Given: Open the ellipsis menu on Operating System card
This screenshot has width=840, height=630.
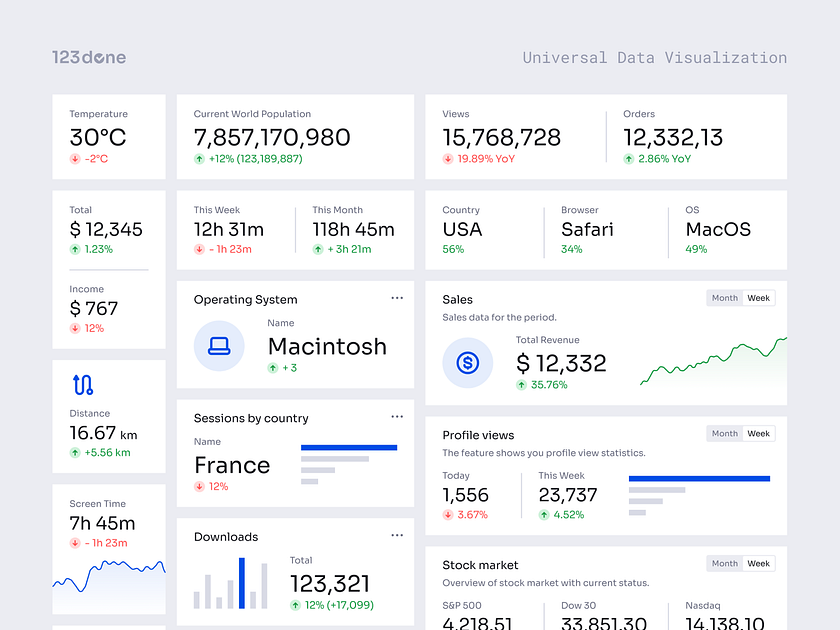Looking at the screenshot, I should click(x=397, y=297).
